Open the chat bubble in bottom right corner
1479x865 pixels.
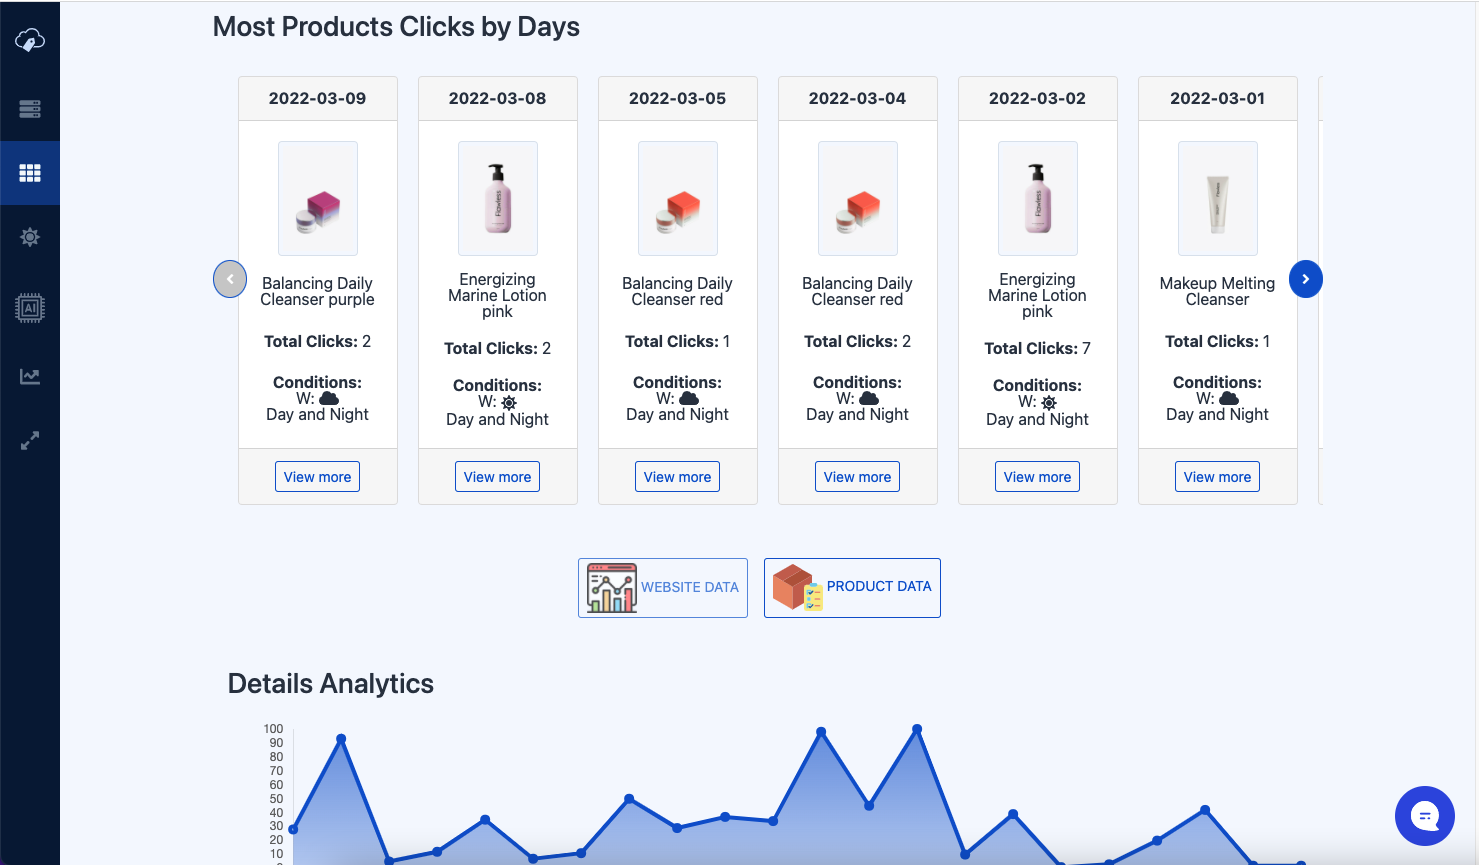[1424, 816]
